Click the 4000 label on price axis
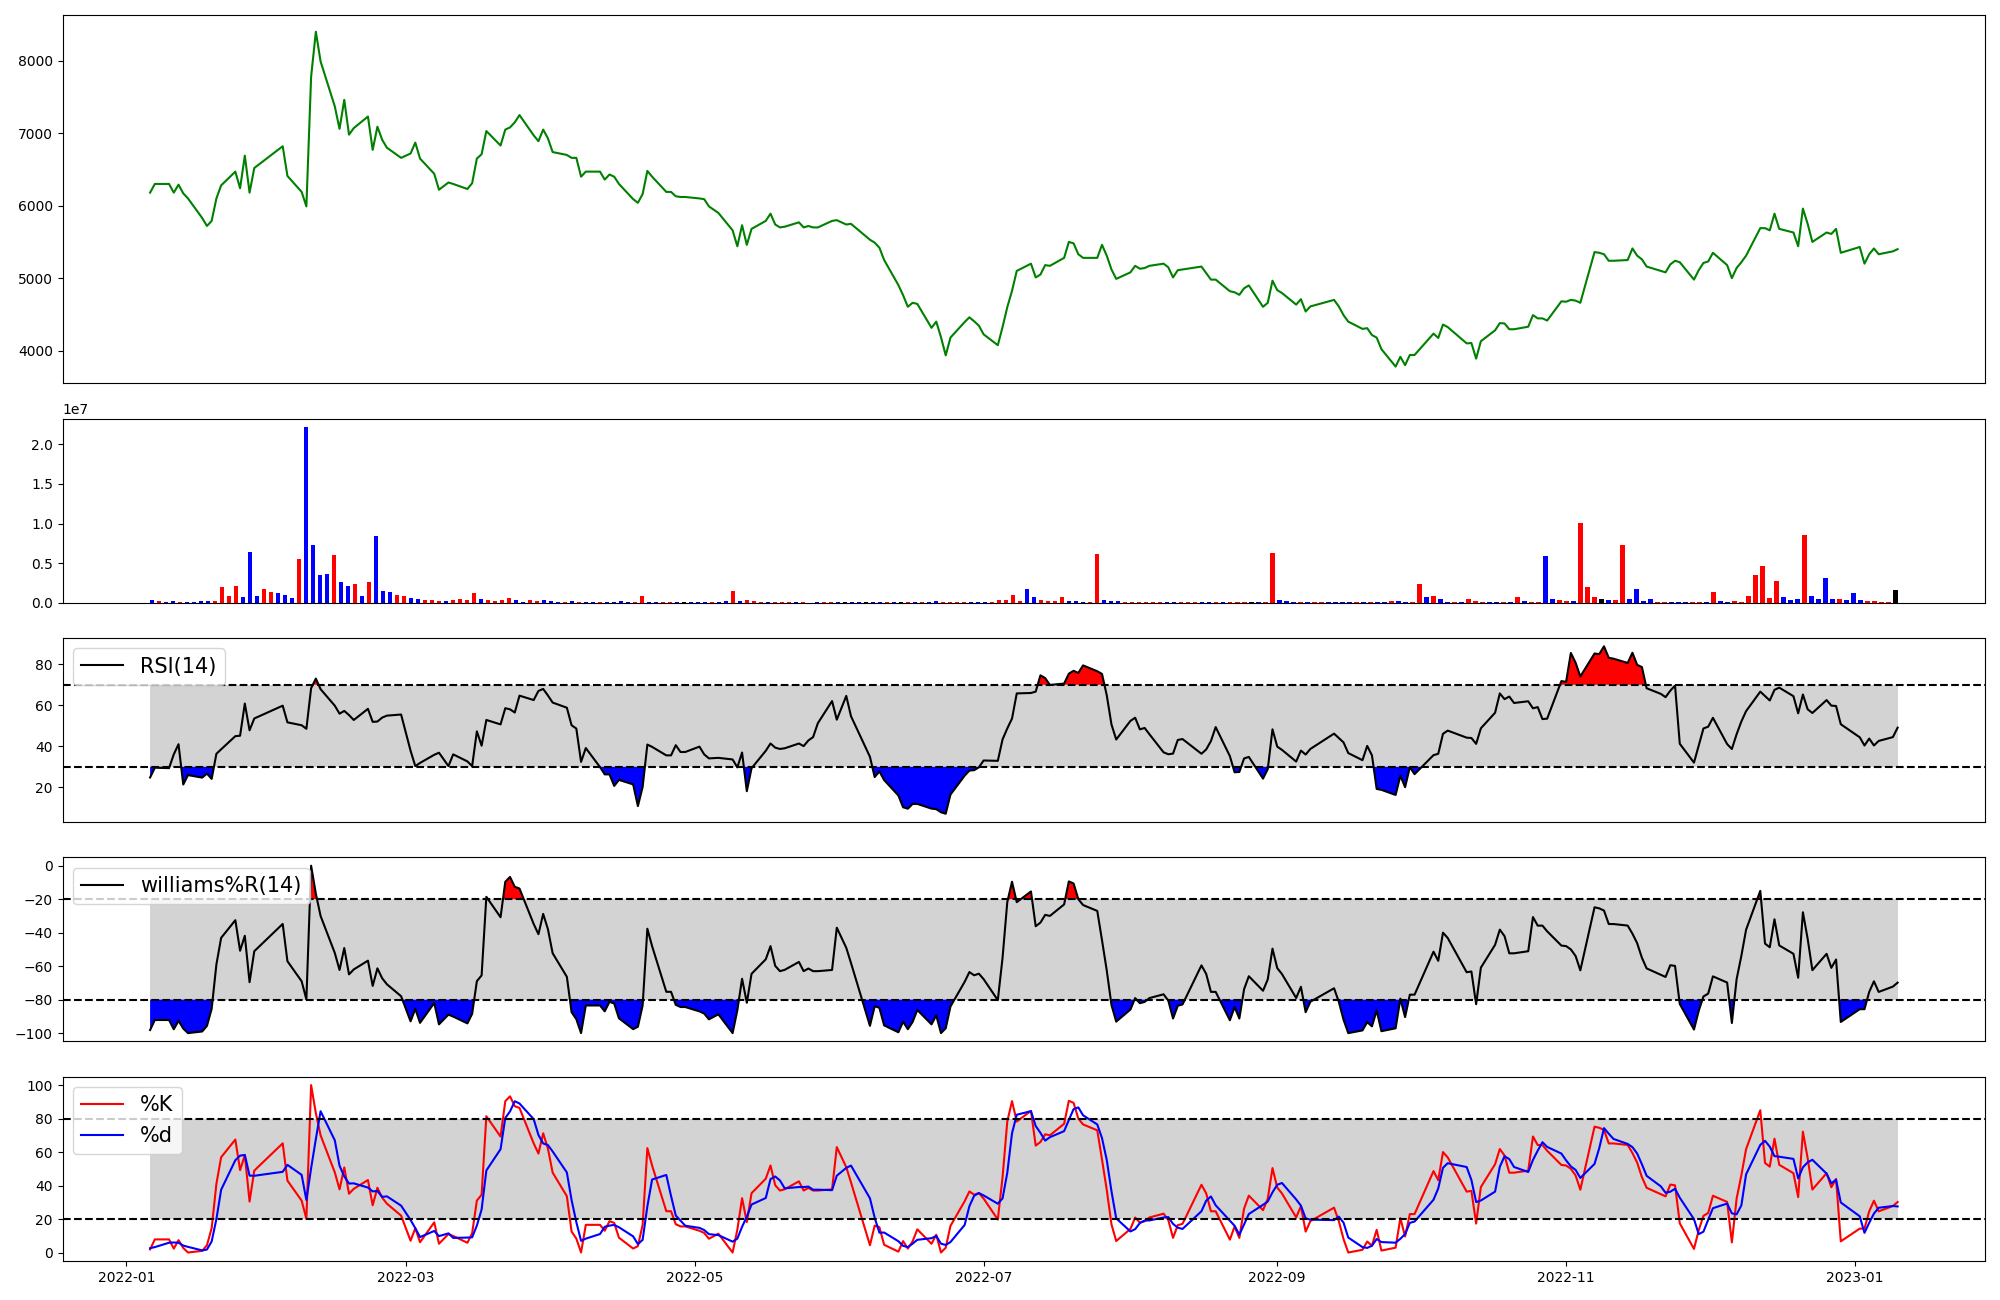2000x1300 pixels. point(35,351)
